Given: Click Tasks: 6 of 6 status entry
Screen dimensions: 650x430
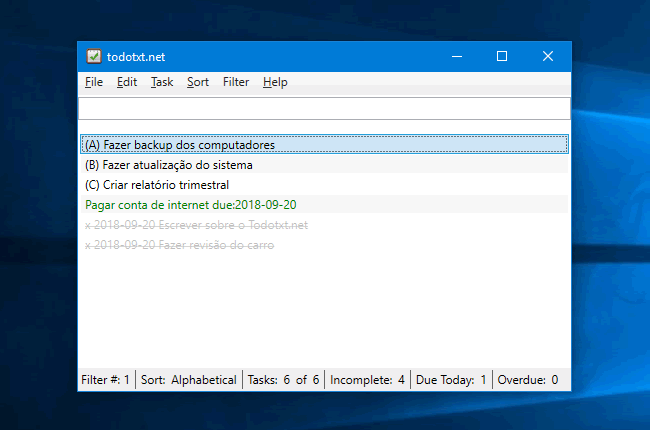Looking at the screenshot, I should click(283, 380).
